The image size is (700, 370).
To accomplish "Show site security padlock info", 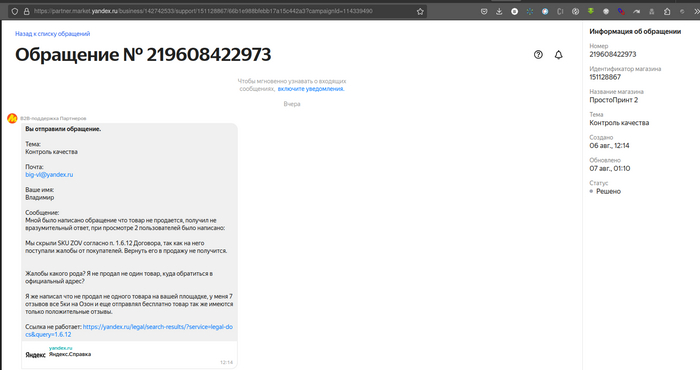I will (26, 12).
